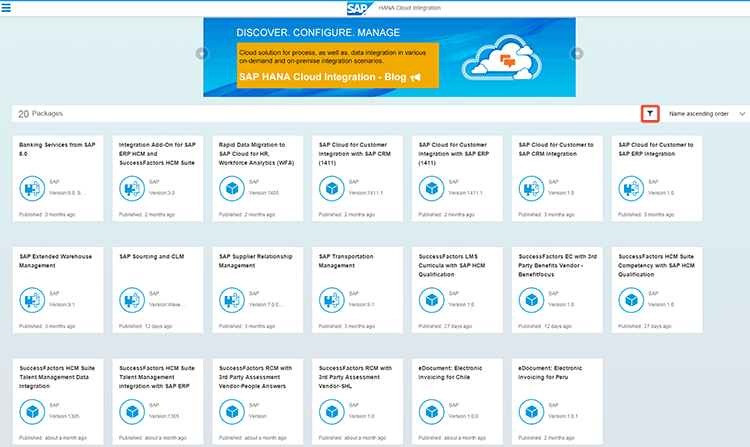The width and height of the screenshot is (750, 447).
Task: Click the Rapid Data Migration package cube icon
Action: [232, 187]
